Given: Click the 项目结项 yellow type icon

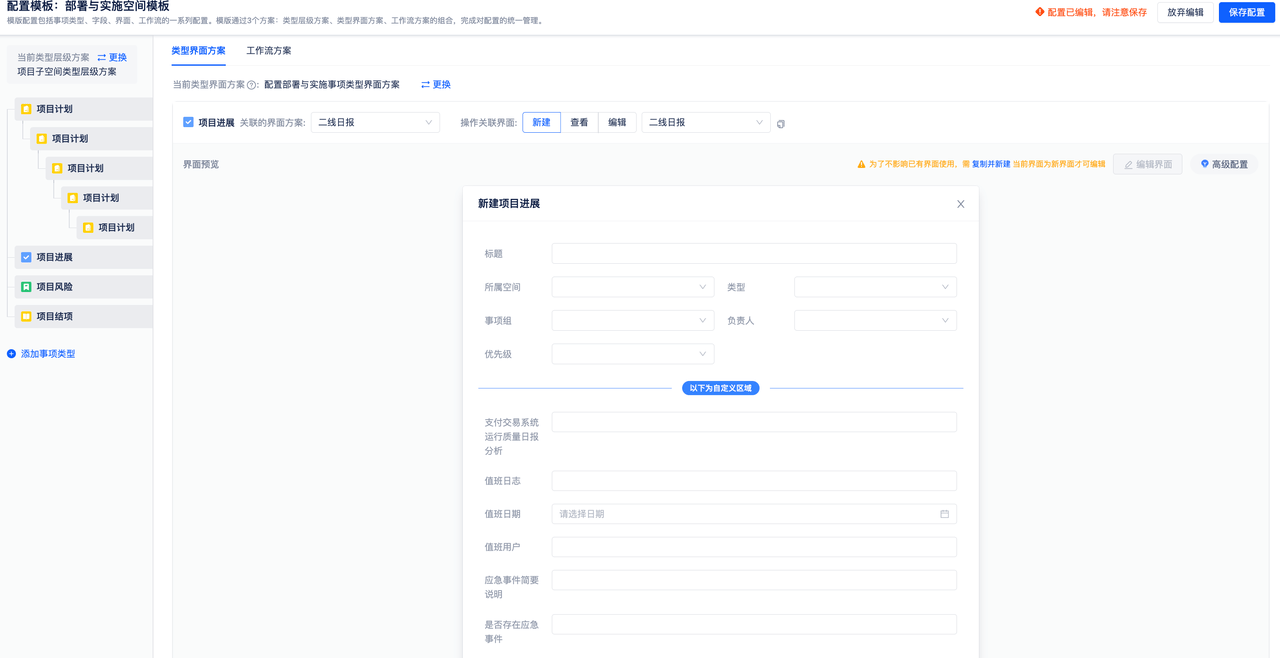Looking at the screenshot, I should tap(27, 316).
